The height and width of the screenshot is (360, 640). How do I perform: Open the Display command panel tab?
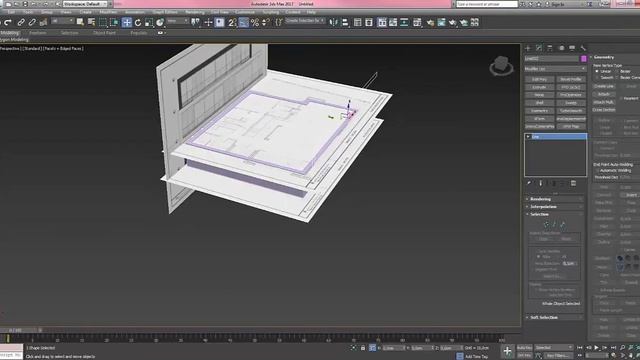point(572,48)
